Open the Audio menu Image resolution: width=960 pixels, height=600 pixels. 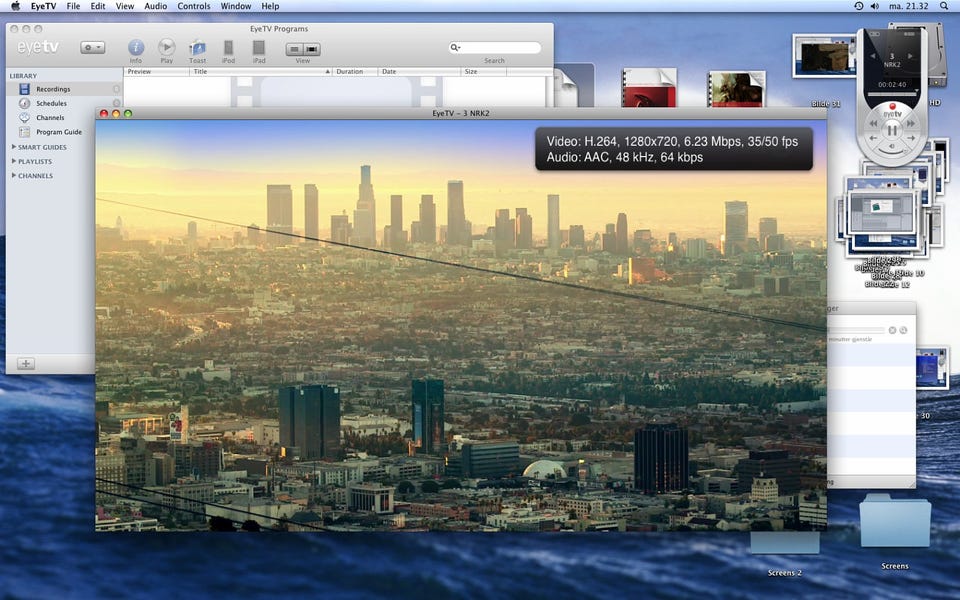point(155,6)
